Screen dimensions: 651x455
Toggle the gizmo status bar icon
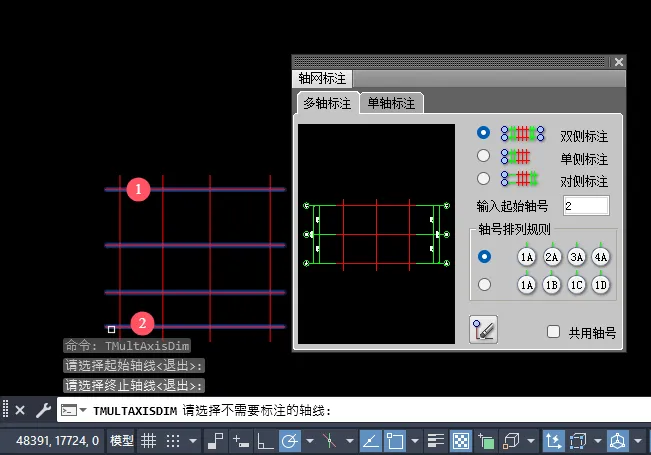(x=617, y=440)
